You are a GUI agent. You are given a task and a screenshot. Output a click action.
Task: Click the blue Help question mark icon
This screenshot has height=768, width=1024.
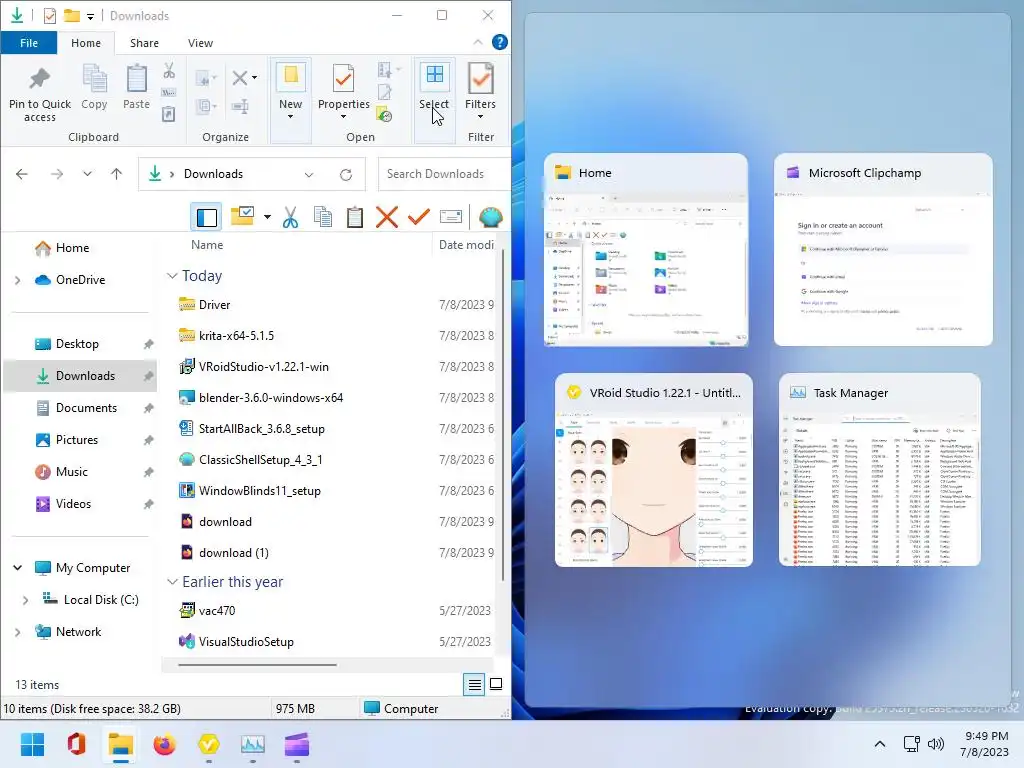click(x=500, y=42)
